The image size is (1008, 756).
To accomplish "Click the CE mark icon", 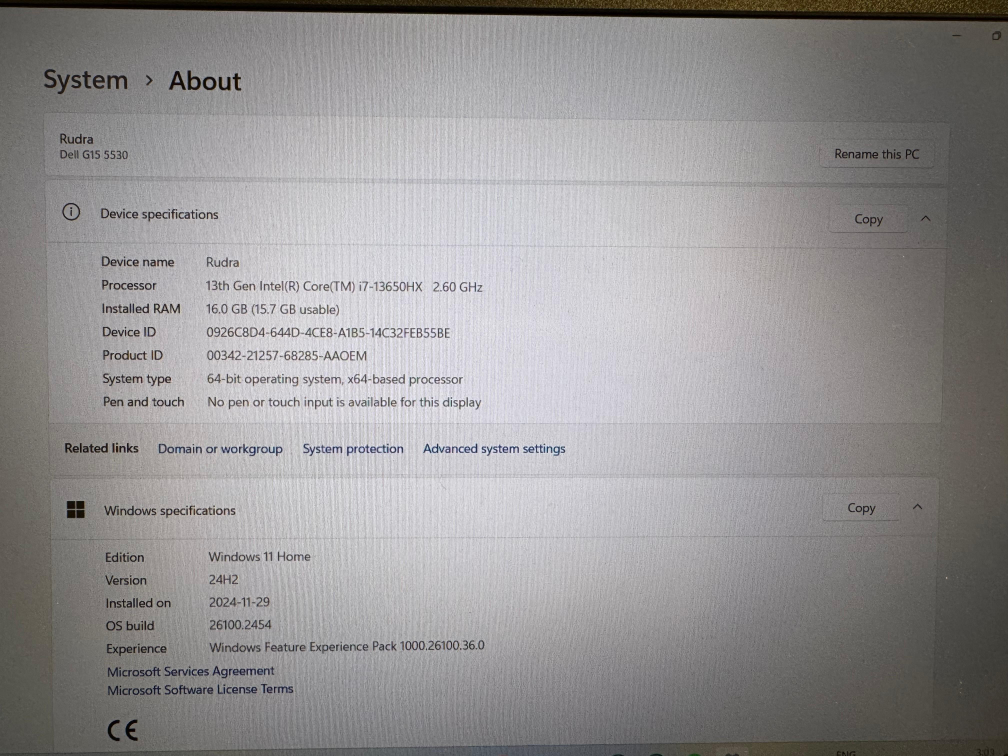I will [x=122, y=730].
